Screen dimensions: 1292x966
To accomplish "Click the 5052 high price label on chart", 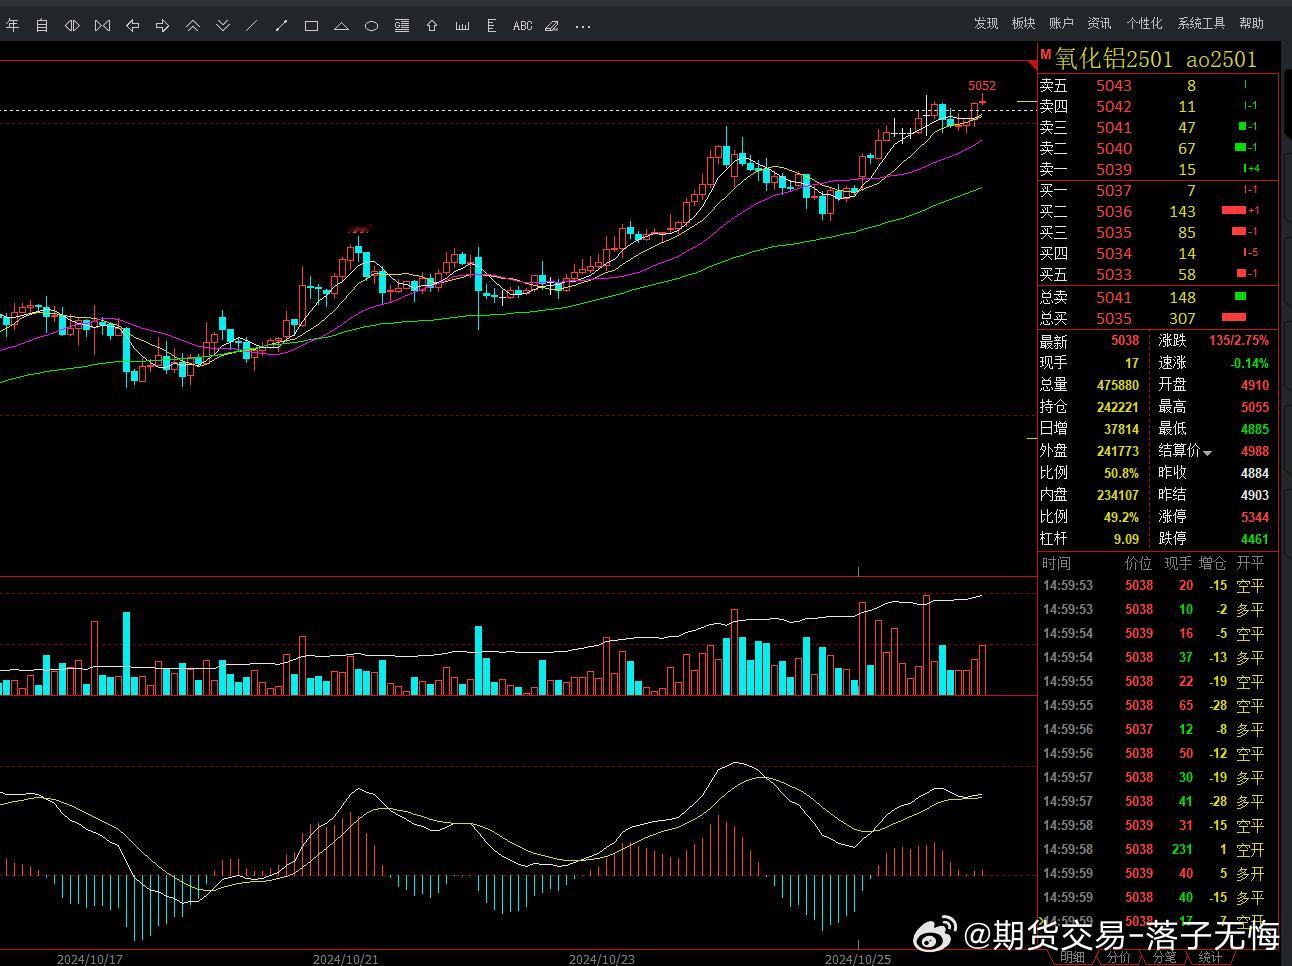I will tap(982, 86).
